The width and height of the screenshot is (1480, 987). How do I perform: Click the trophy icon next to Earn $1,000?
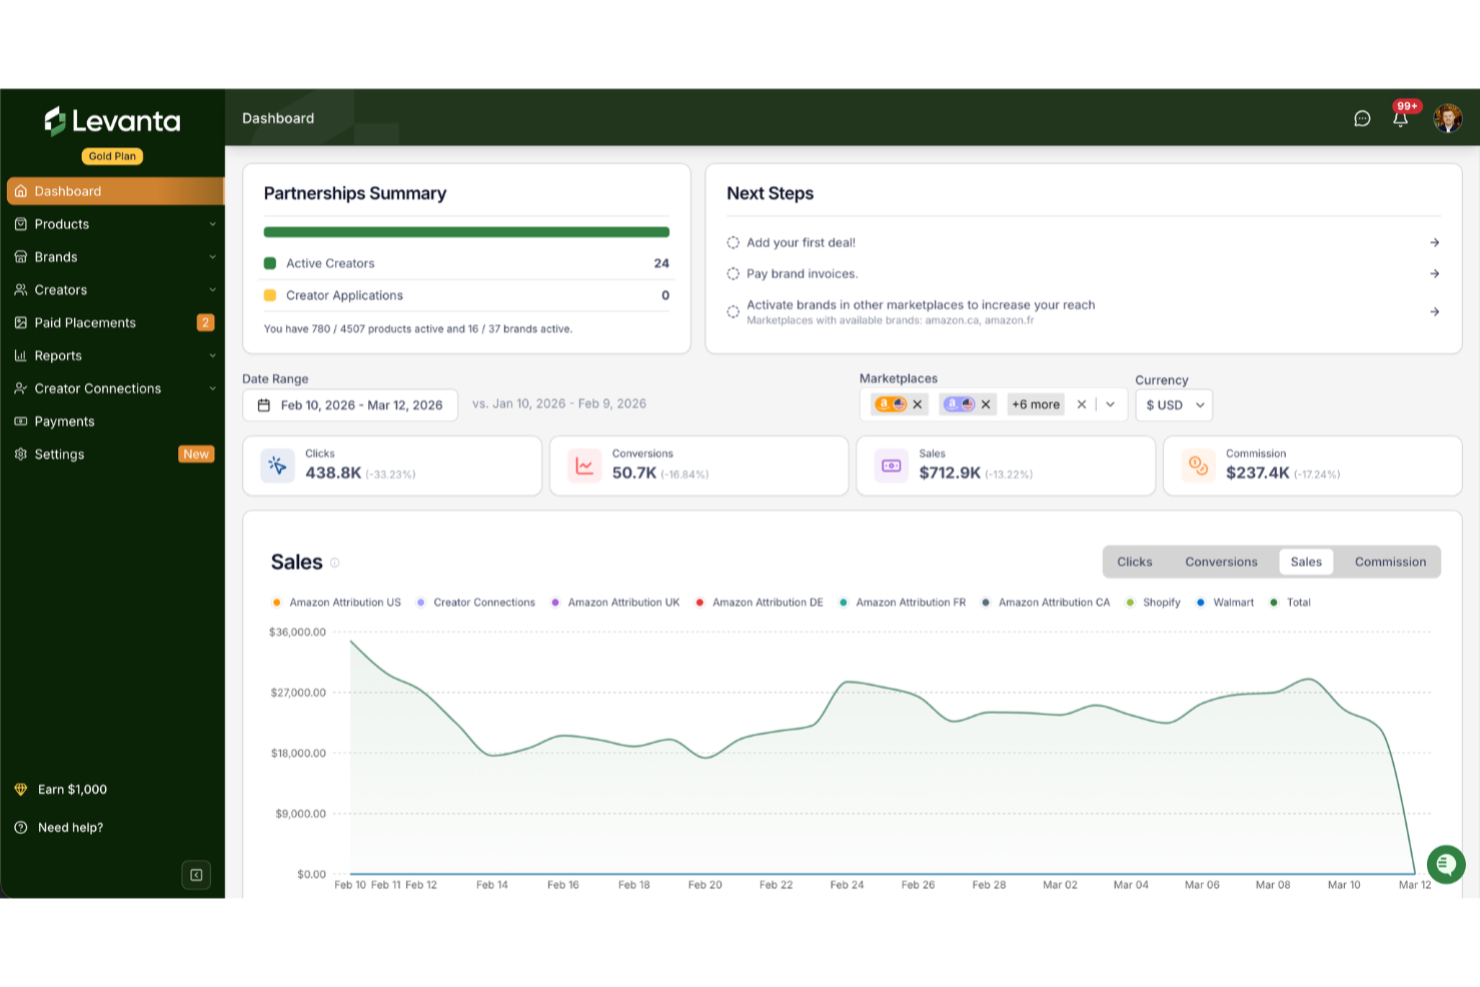[21, 789]
